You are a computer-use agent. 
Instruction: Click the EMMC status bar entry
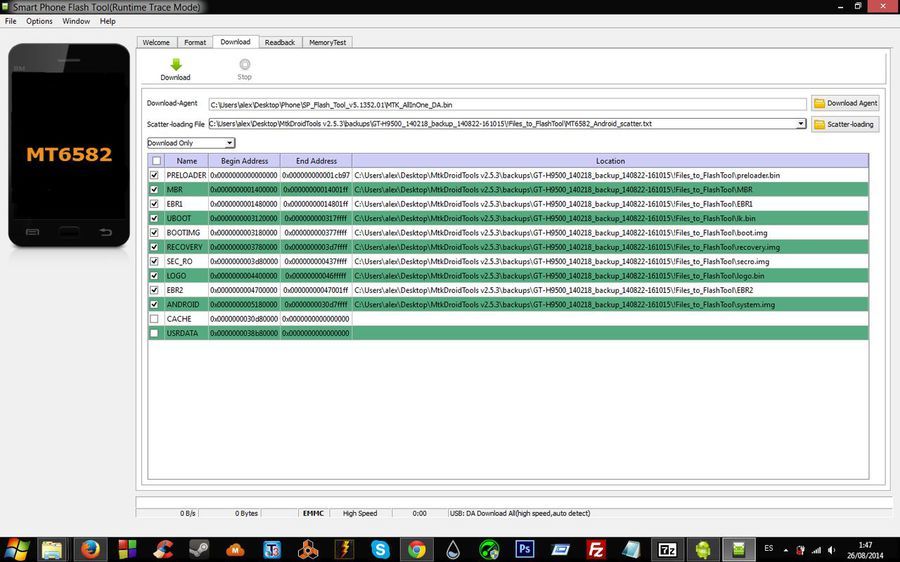pyautogui.click(x=313, y=513)
